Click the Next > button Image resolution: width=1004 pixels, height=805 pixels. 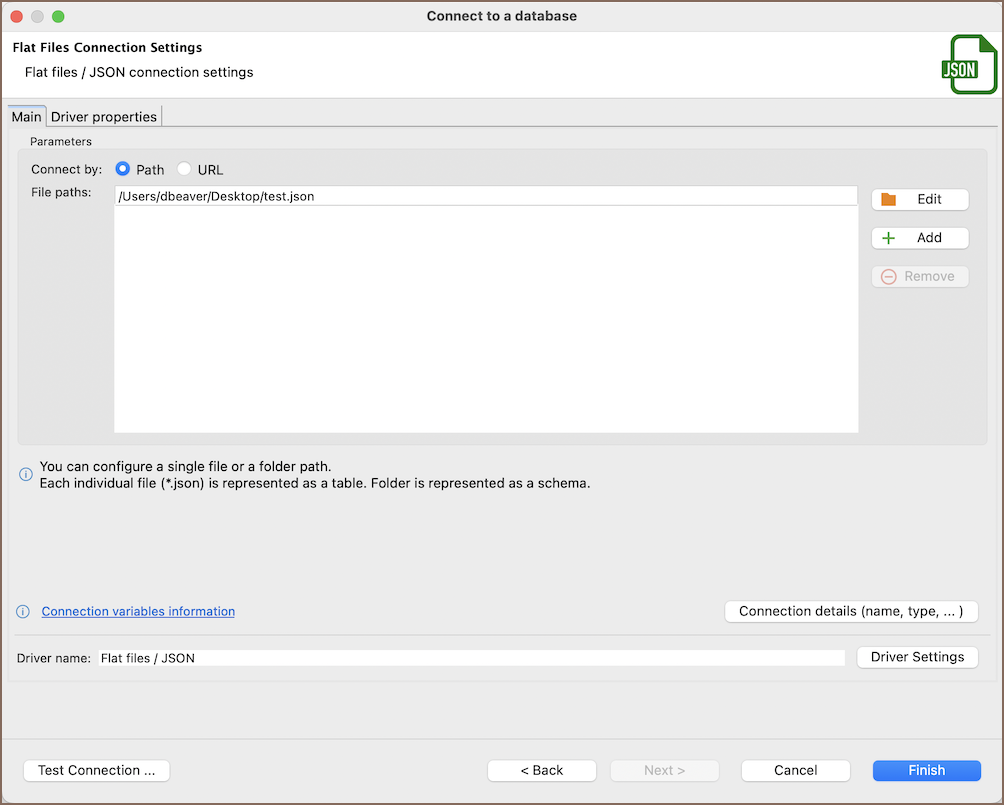pyautogui.click(x=665, y=770)
